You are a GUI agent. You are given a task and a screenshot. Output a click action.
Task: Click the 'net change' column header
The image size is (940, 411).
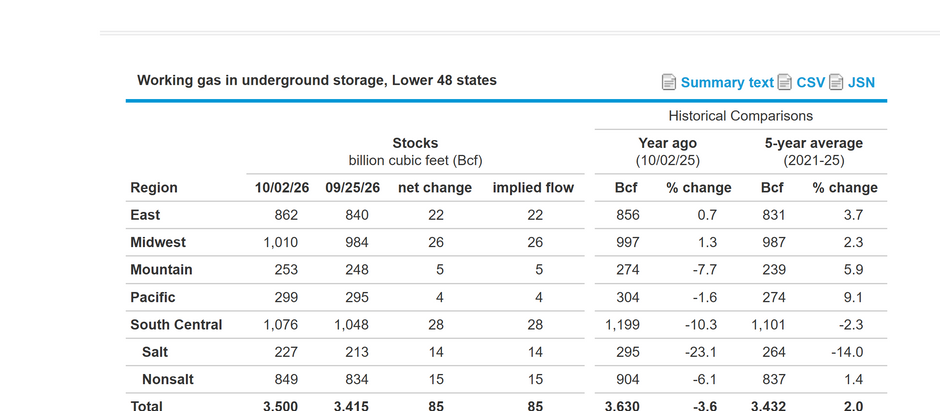[435, 188]
